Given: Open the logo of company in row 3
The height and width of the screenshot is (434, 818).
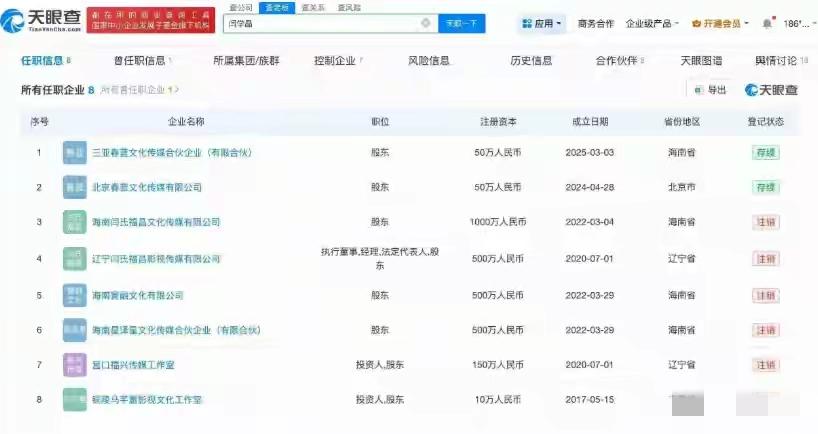Looking at the screenshot, I should (x=75, y=222).
